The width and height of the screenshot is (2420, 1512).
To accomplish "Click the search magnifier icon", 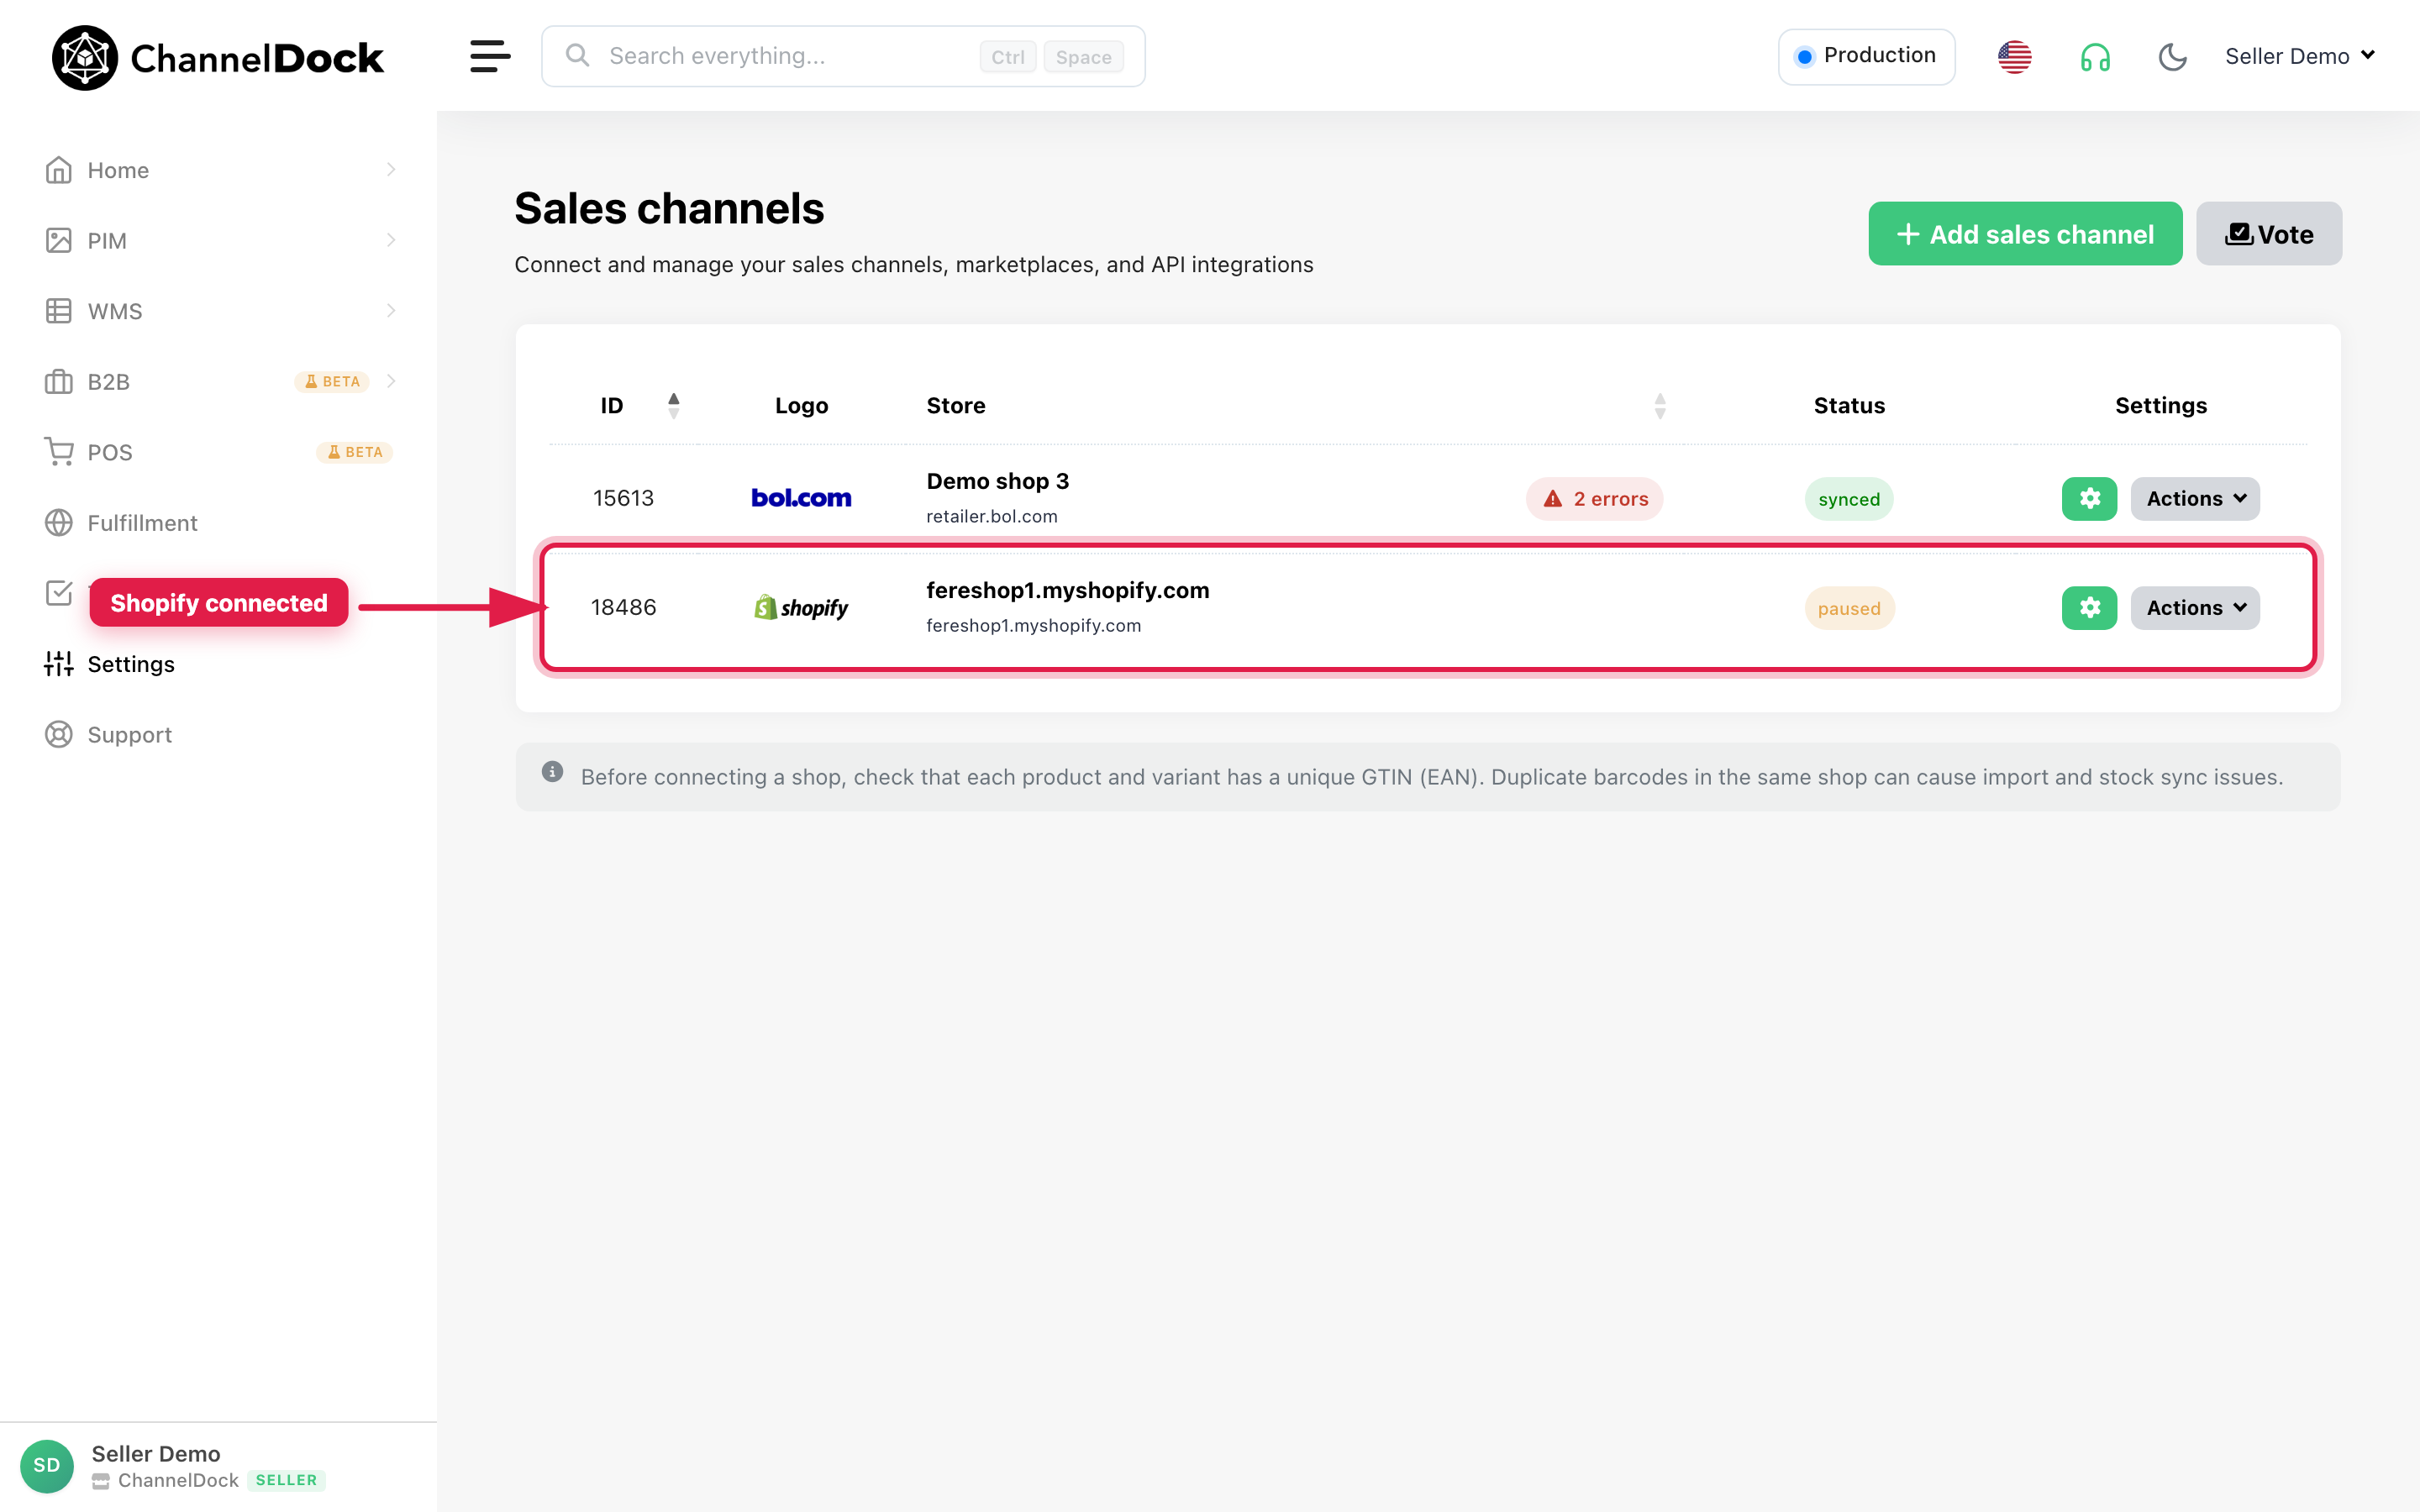I will (x=577, y=55).
